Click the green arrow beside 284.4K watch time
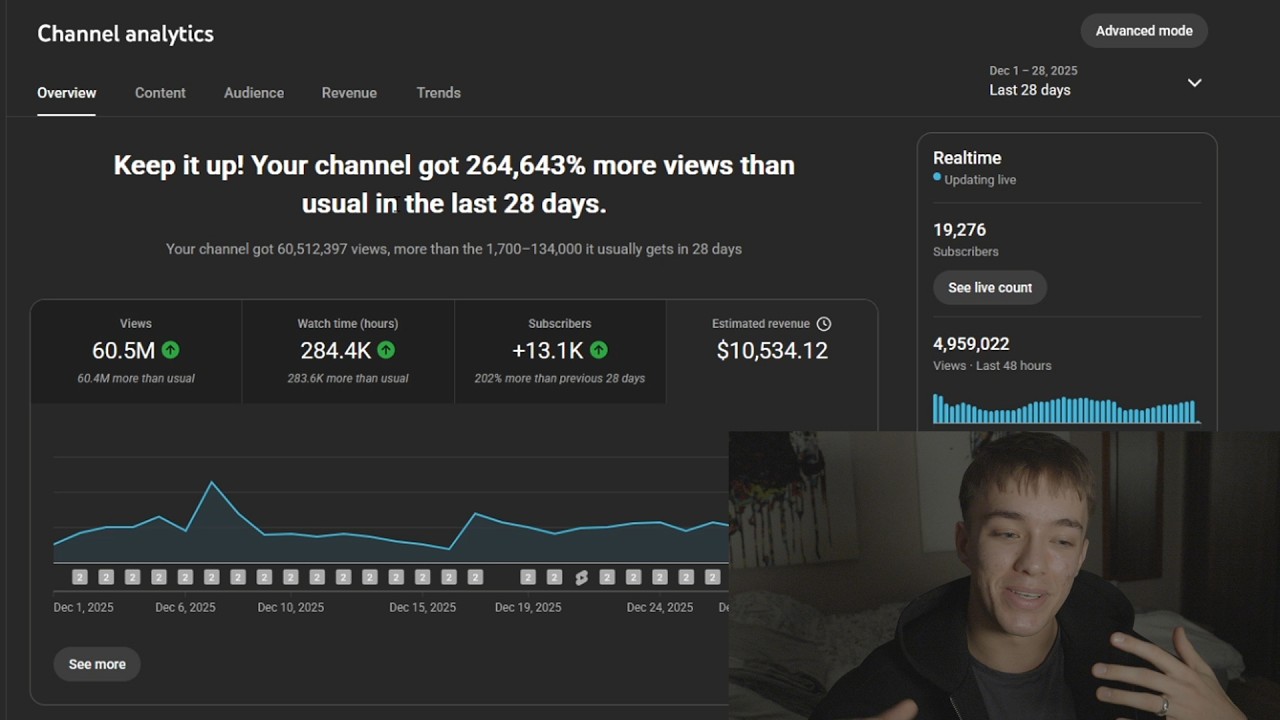This screenshot has height=720, width=1280. (x=386, y=350)
